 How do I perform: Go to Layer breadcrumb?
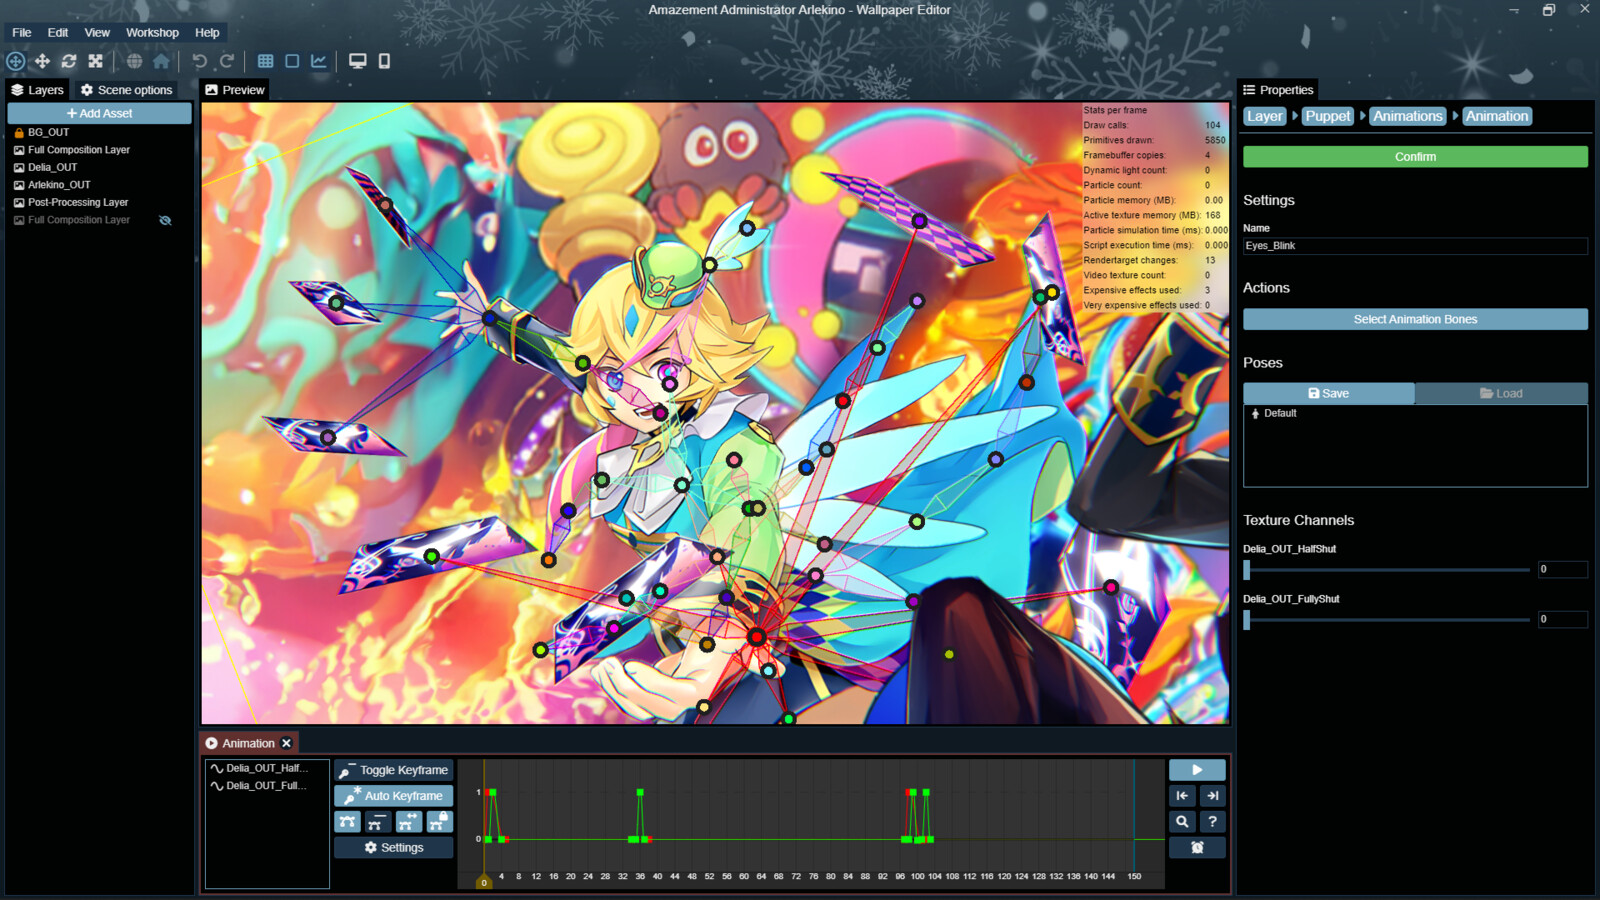pyautogui.click(x=1264, y=116)
